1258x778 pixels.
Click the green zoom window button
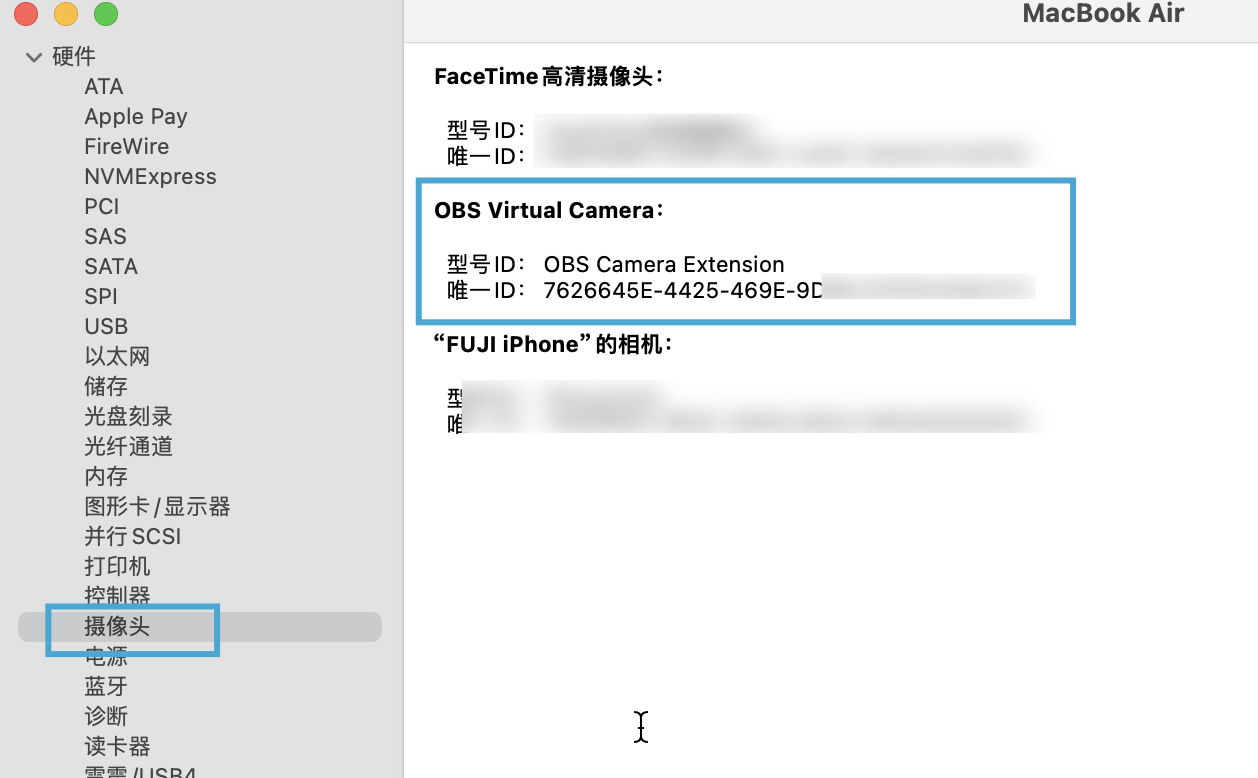[105, 14]
